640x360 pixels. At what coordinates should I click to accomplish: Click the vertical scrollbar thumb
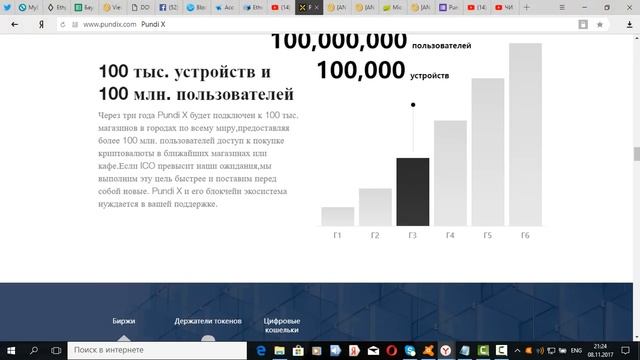point(636,154)
